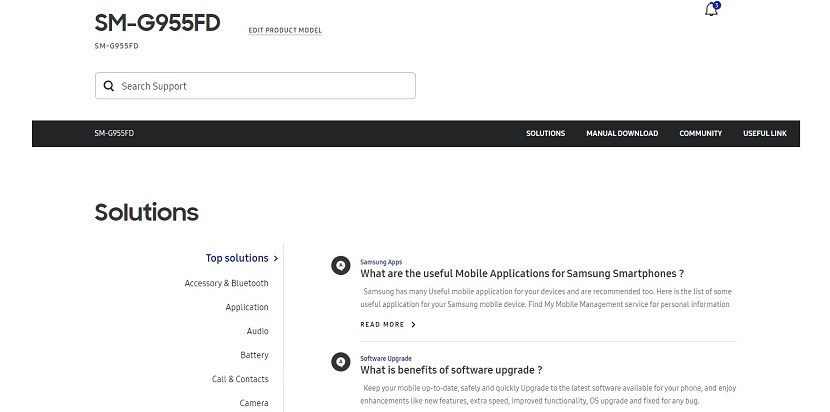Choose the Battery category
The height and width of the screenshot is (412, 830).
pyautogui.click(x=254, y=355)
